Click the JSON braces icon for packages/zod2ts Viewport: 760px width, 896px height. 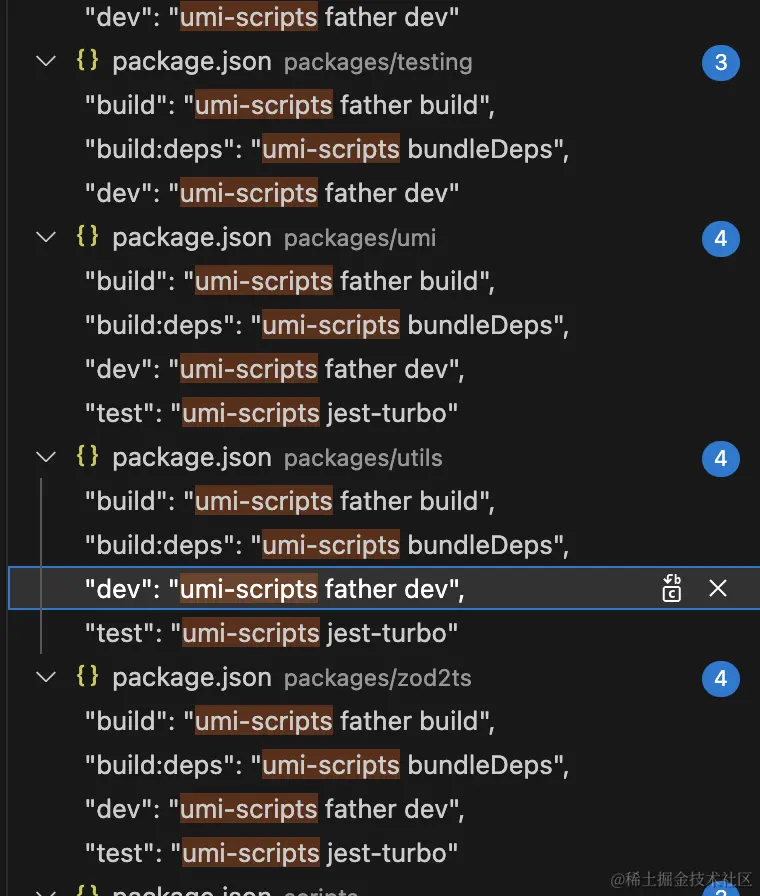pos(87,677)
